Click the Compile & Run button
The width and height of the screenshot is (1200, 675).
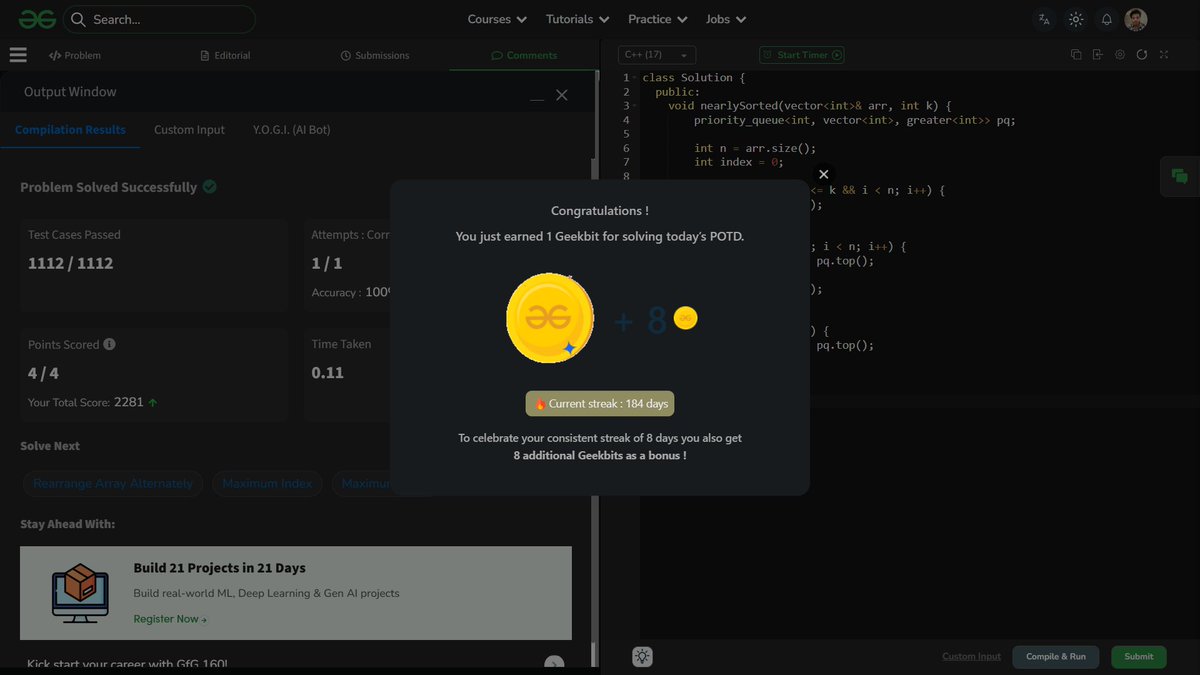coord(1056,657)
